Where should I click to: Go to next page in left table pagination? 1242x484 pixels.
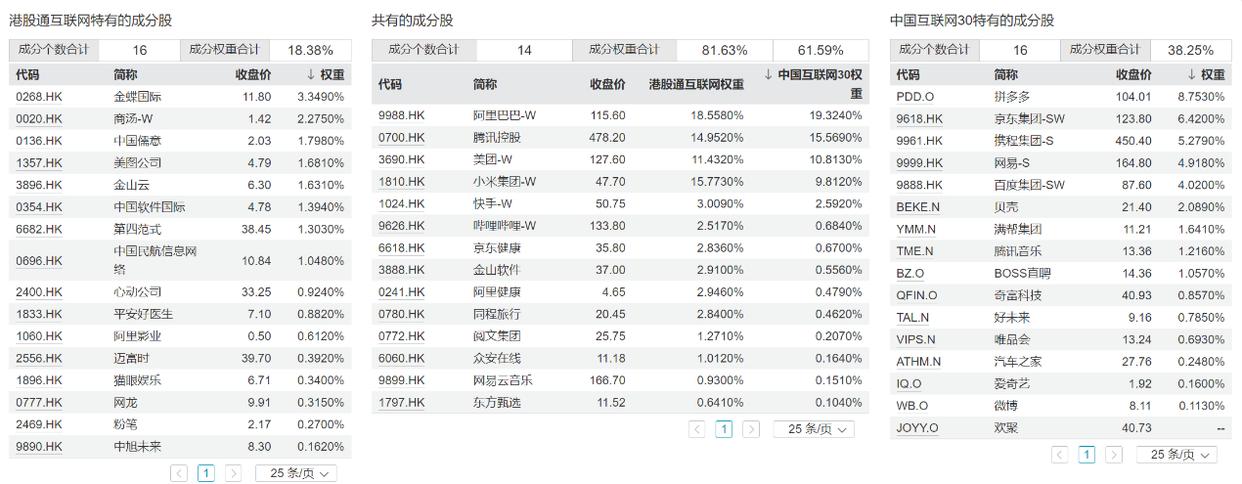pos(233,473)
